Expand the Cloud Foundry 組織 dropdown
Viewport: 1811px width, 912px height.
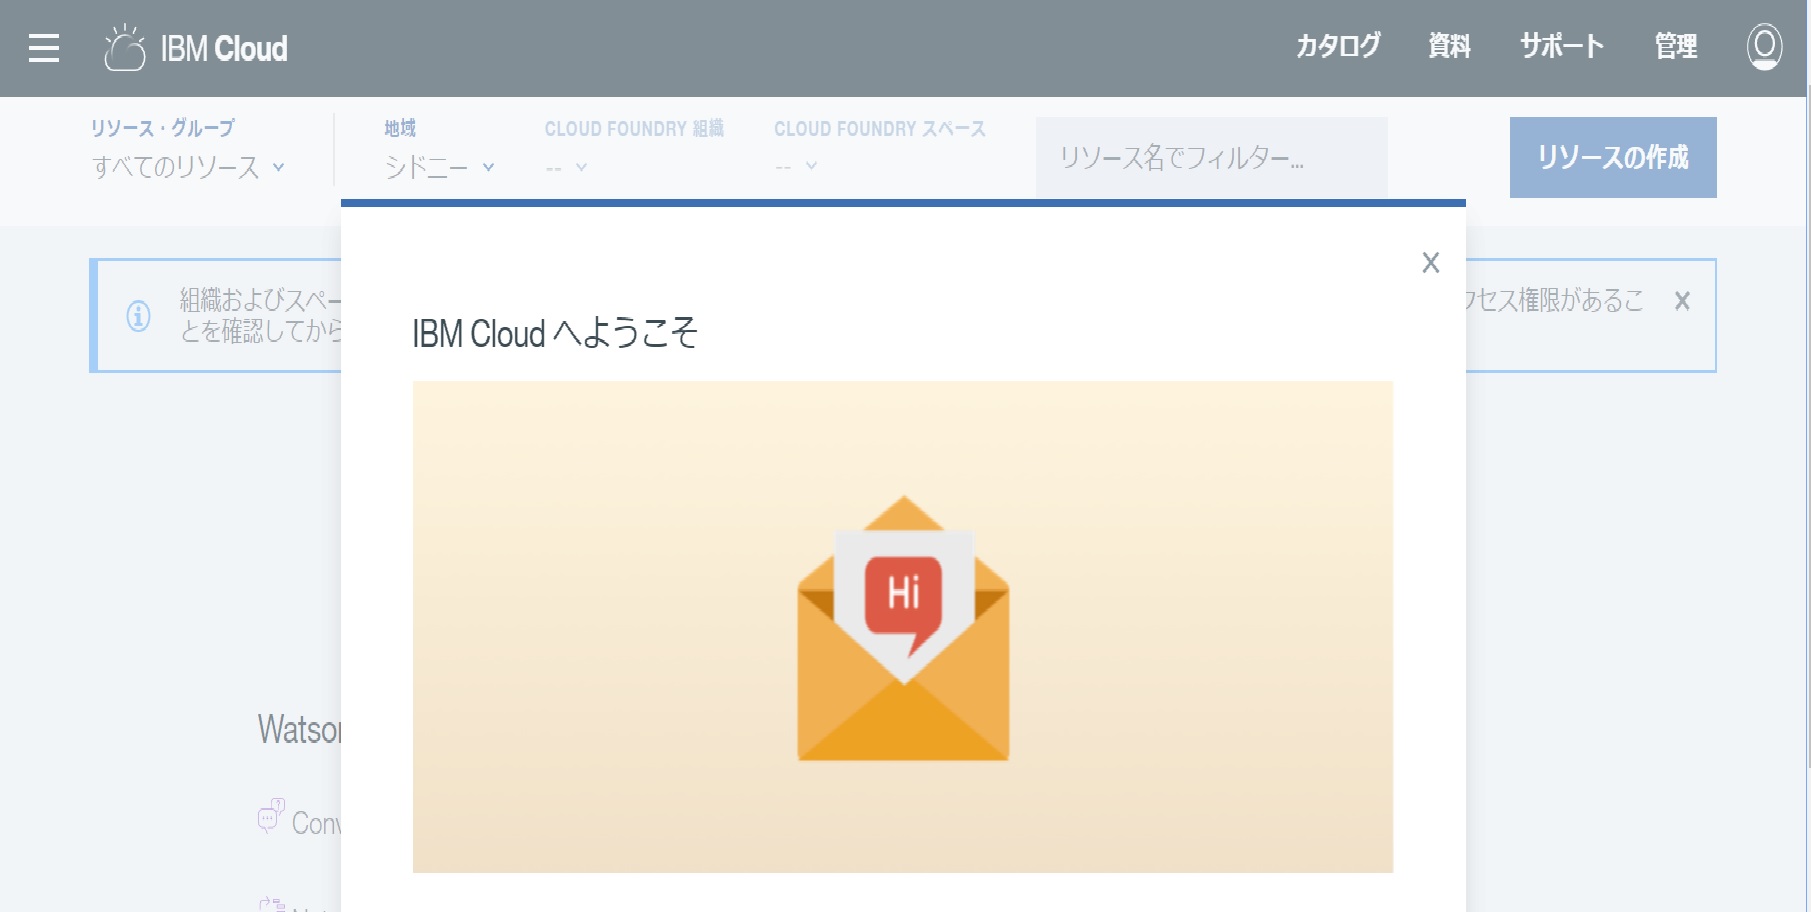click(x=566, y=167)
